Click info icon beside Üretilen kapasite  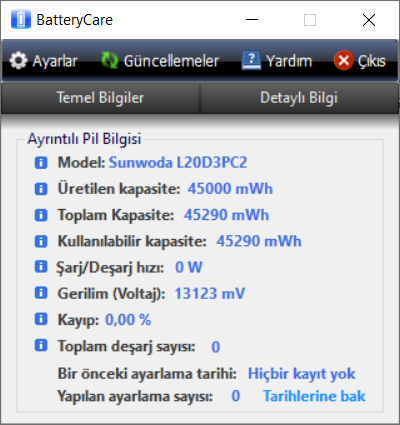point(41,189)
